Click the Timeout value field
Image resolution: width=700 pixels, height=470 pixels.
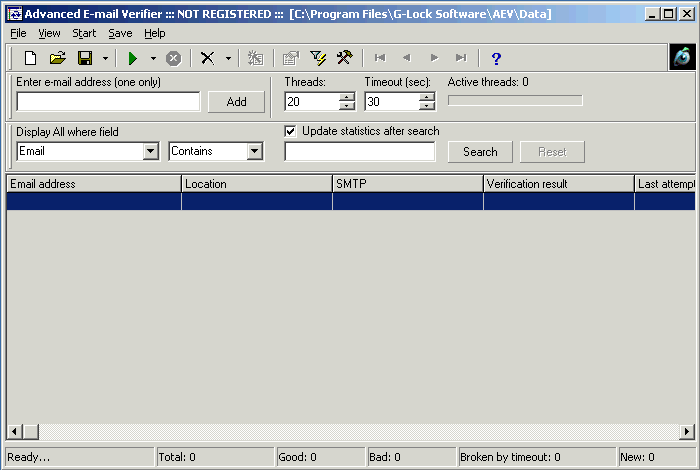392,102
